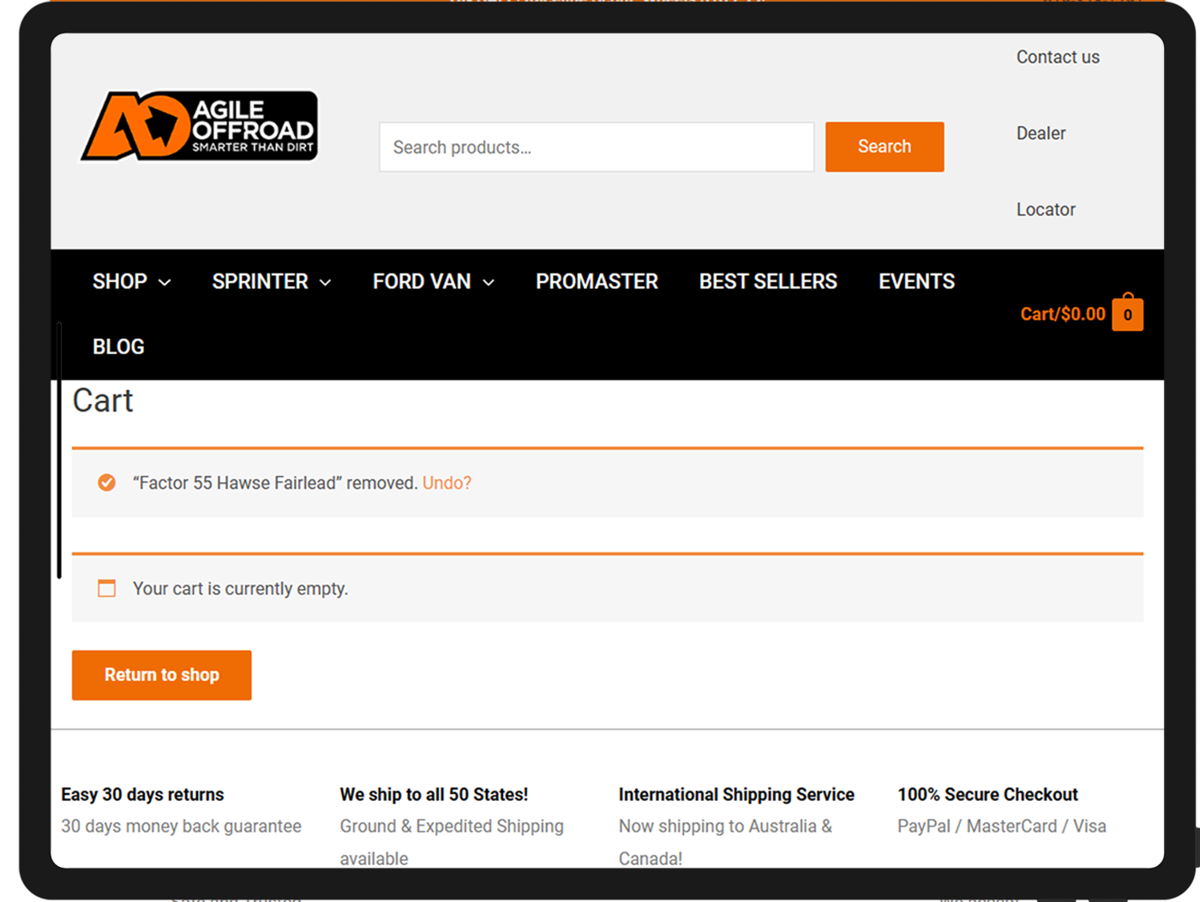Open the Contact us link
1200x902 pixels.
(x=1057, y=57)
